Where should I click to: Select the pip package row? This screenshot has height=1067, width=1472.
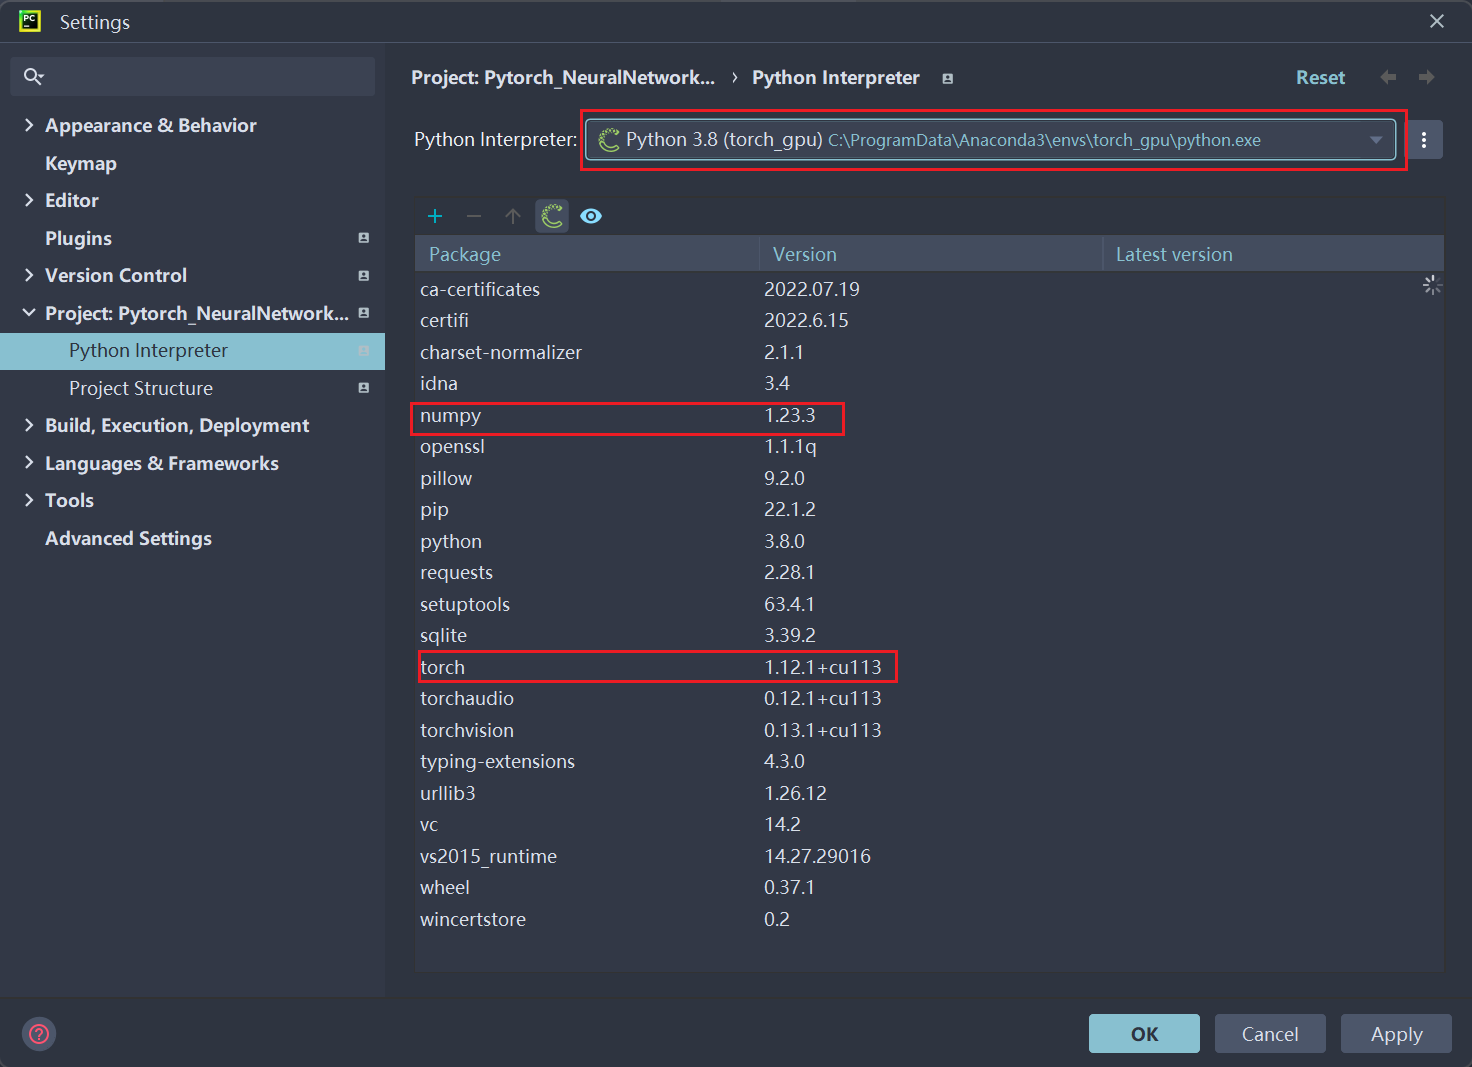point(929,509)
